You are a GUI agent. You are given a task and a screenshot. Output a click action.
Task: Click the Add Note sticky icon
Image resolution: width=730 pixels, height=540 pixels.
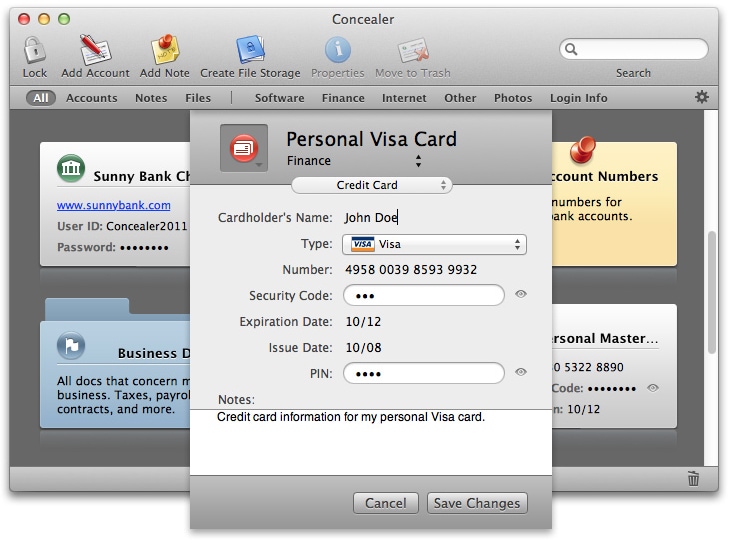[165, 49]
